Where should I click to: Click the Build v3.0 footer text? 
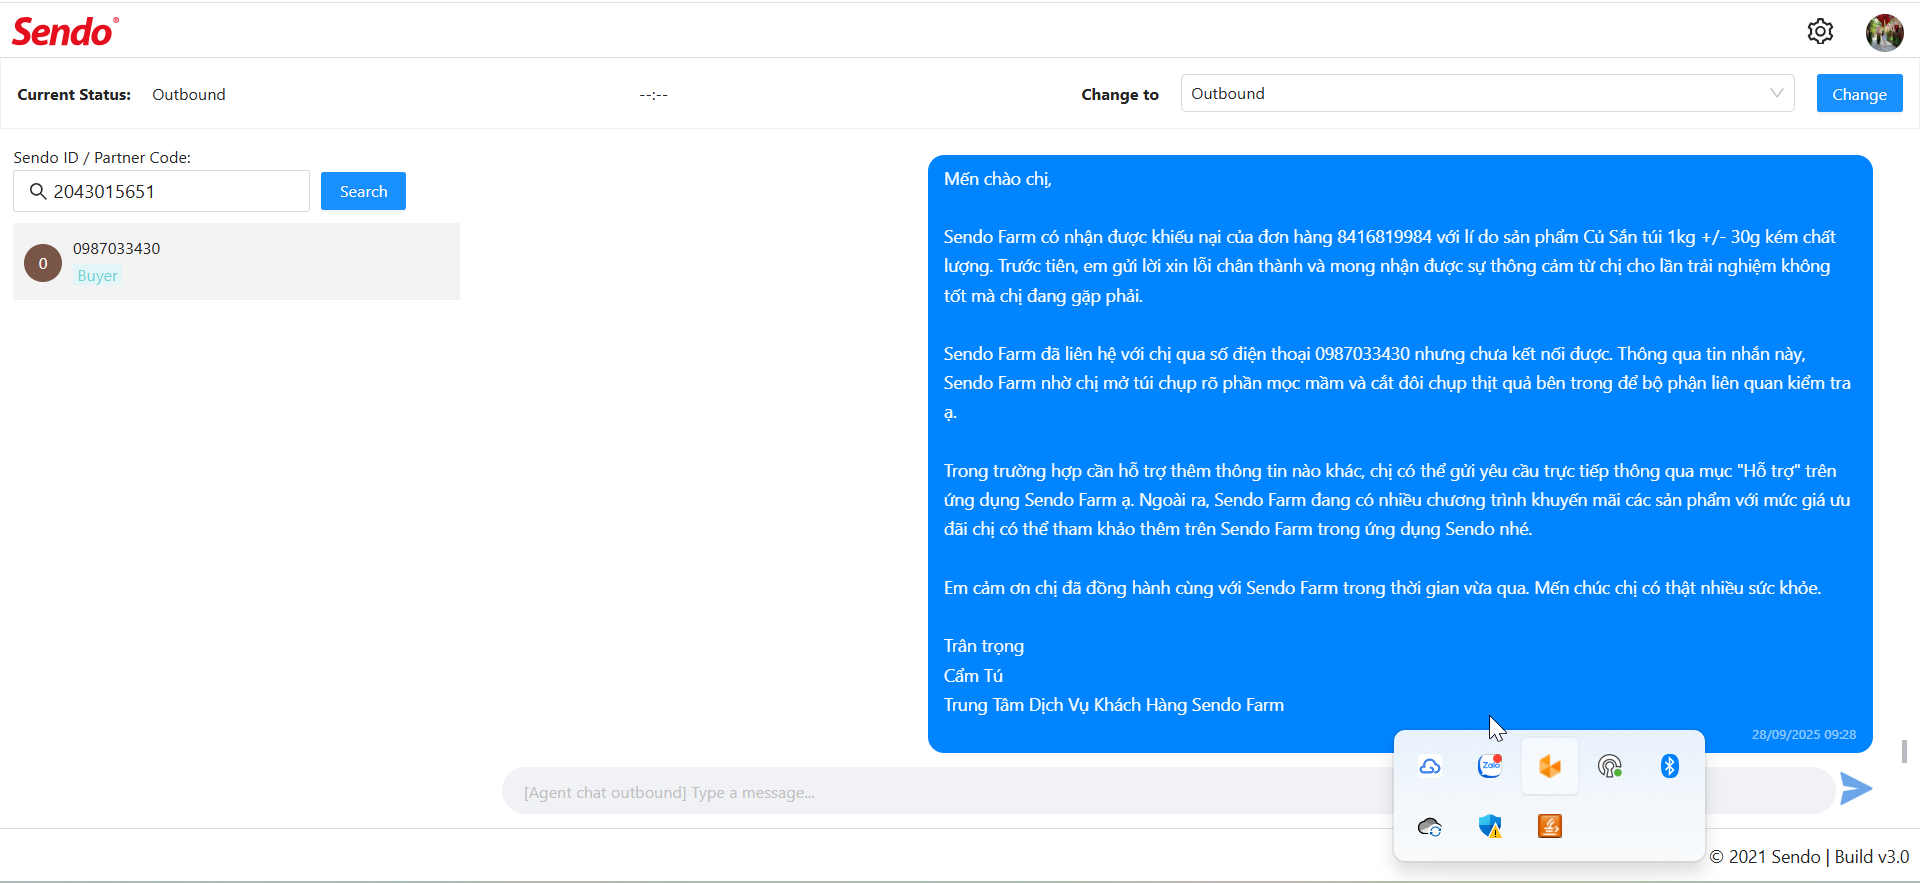click(1872, 857)
